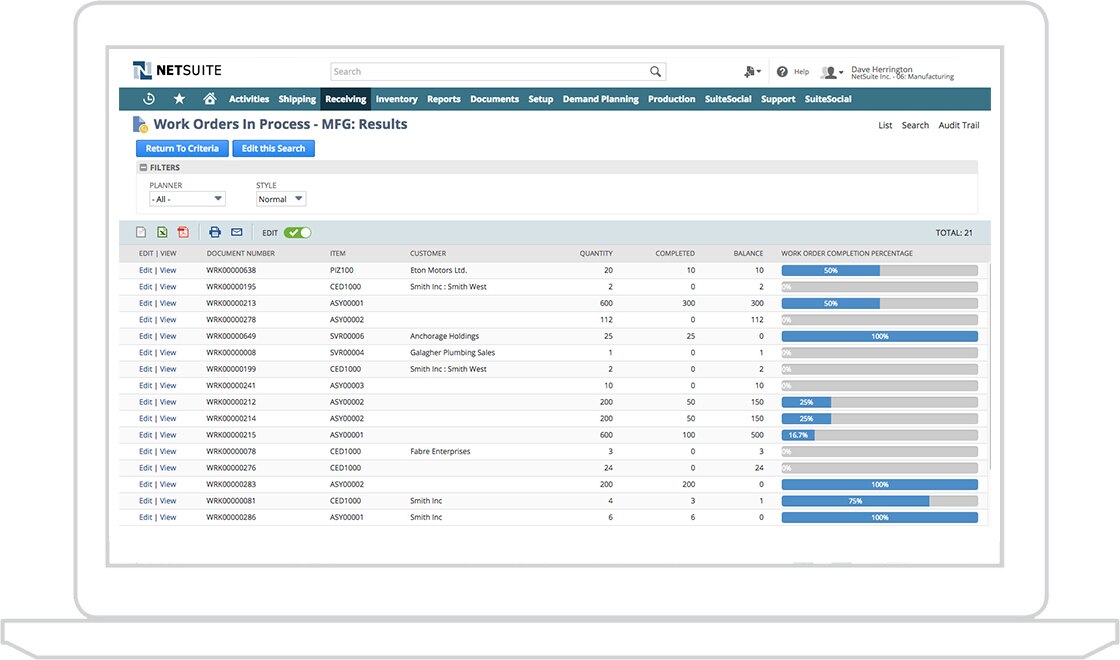
Task: Click the Help question mark icon
Action: click(782, 72)
